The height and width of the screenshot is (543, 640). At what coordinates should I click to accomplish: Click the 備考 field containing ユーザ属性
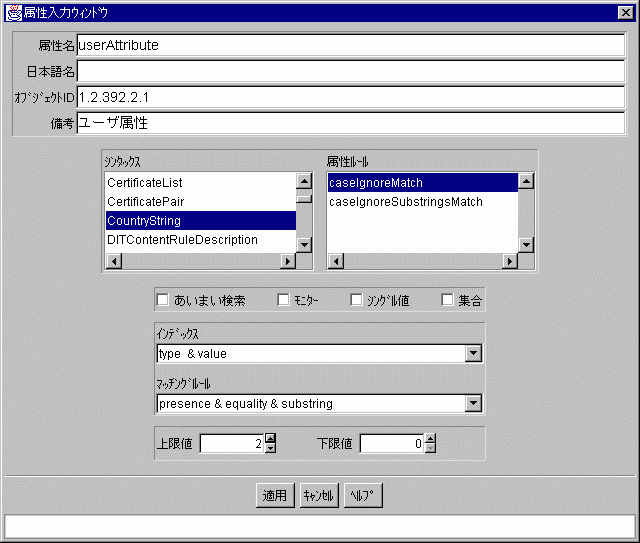click(351, 123)
